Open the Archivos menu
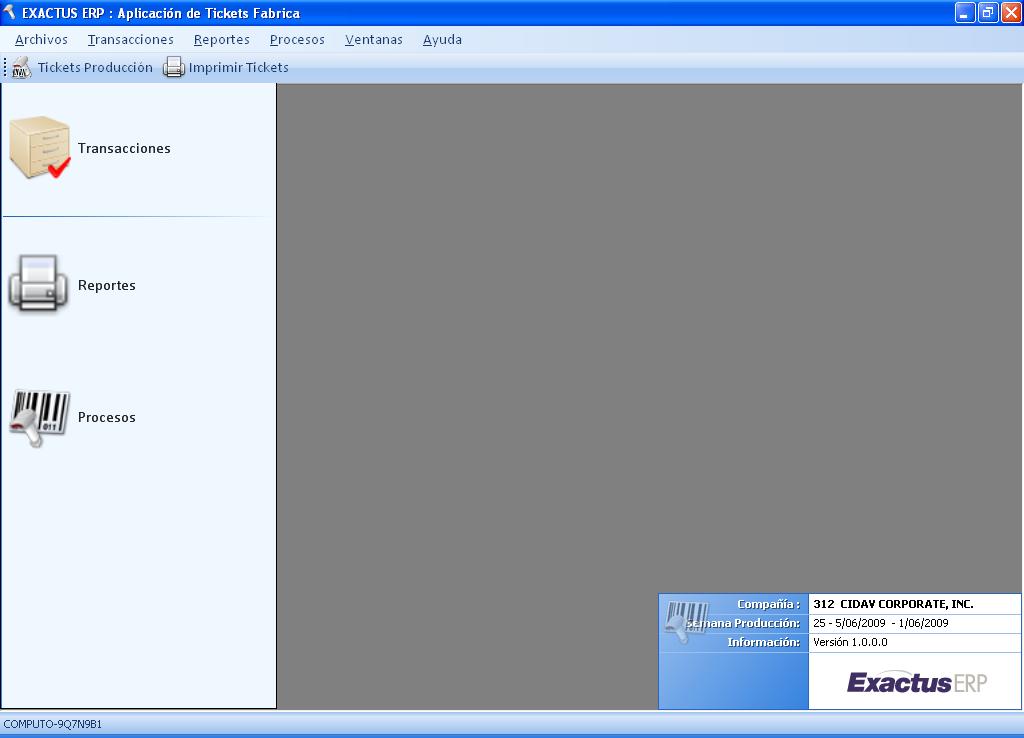Image resolution: width=1024 pixels, height=738 pixels. [x=41, y=40]
